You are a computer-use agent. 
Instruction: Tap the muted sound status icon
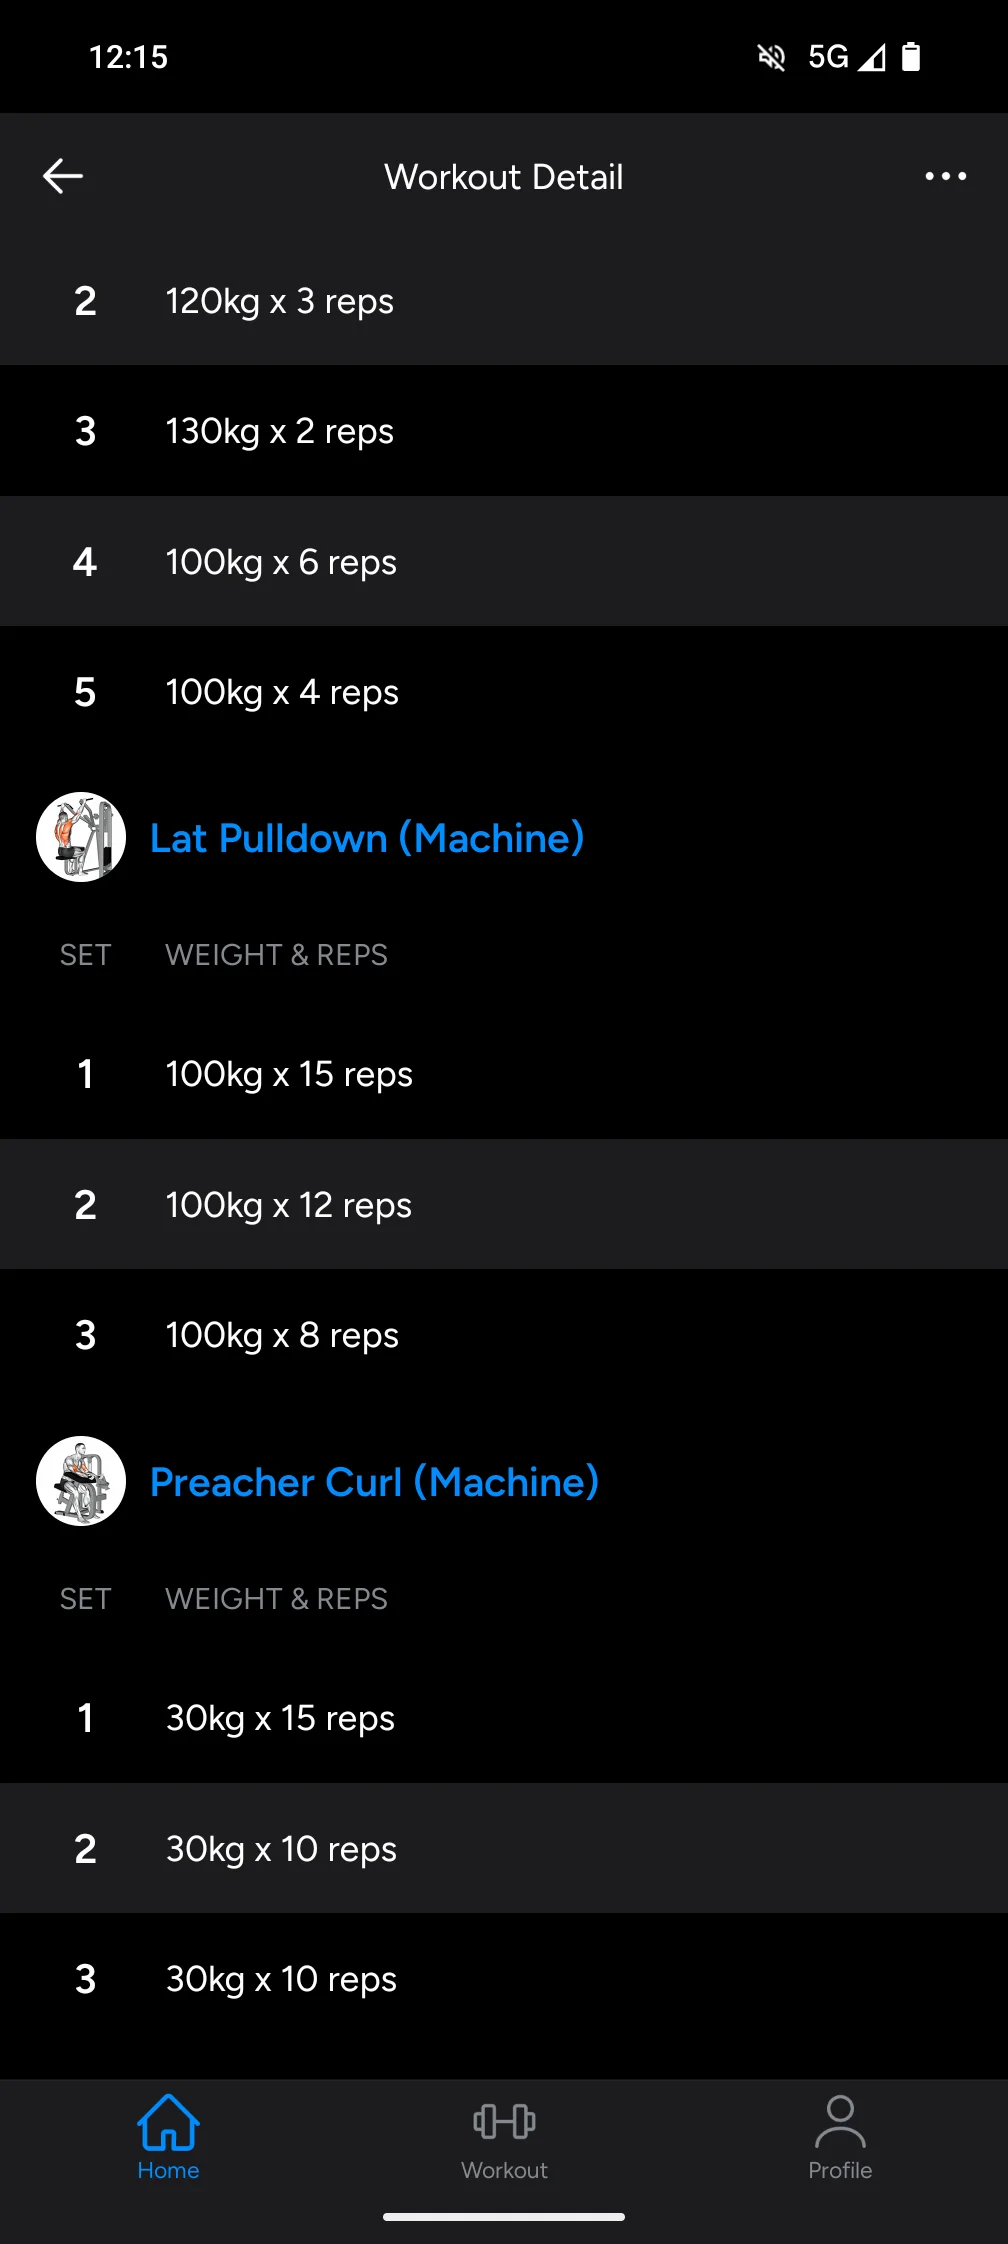click(771, 57)
